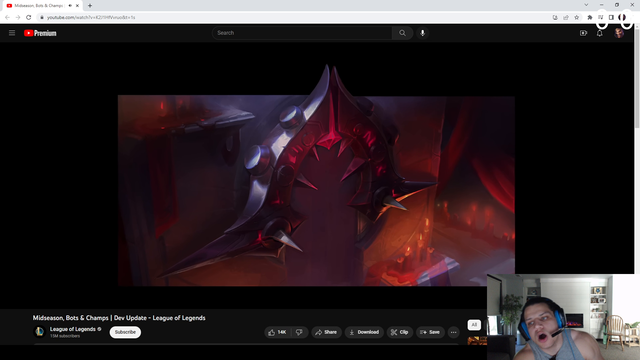Click the video title text
Image resolution: width=640 pixels, height=360 pixels.
coord(119,318)
